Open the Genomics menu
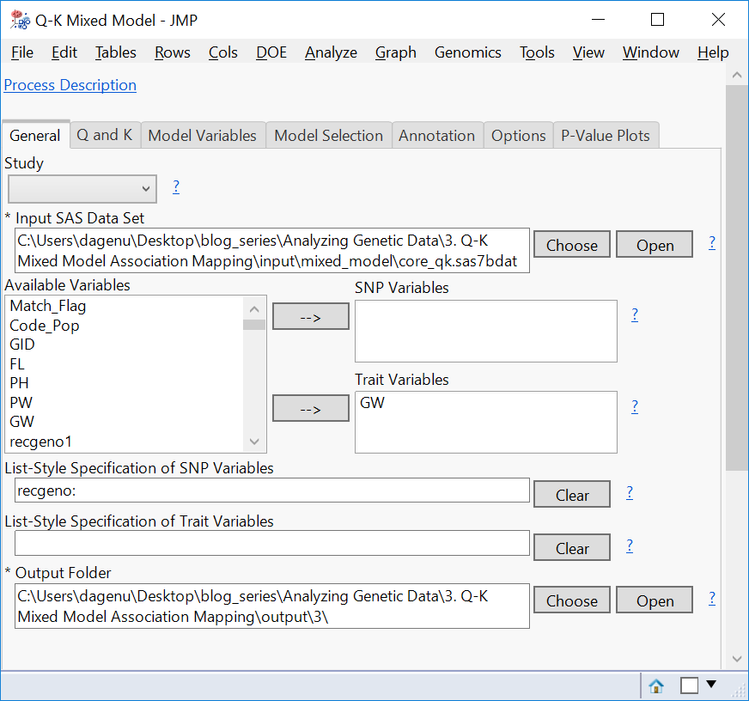749x701 pixels. [x=468, y=52]
